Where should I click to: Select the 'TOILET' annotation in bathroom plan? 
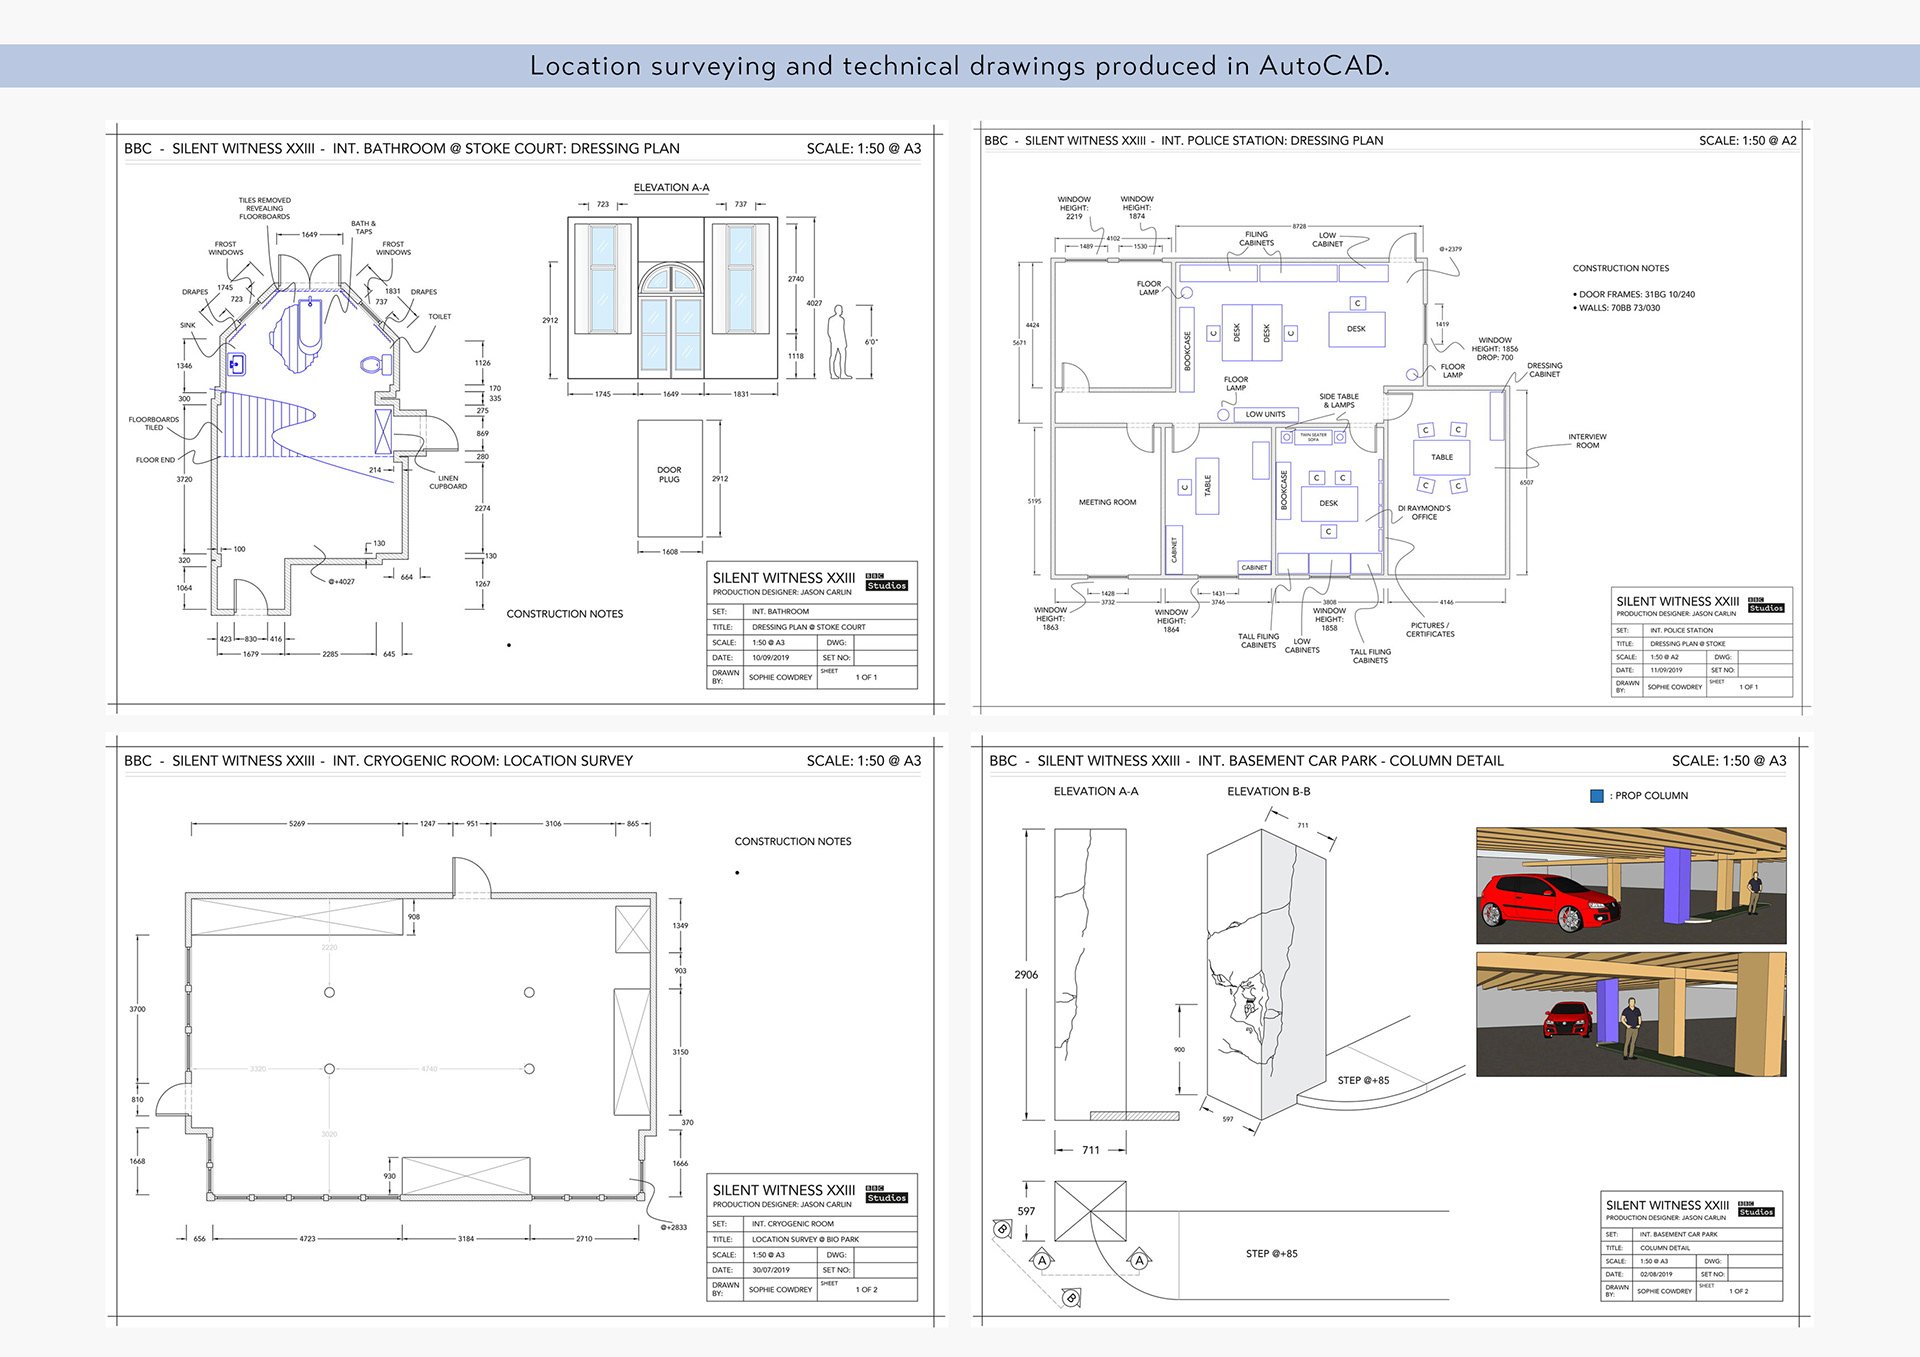[x=440, y=317]
